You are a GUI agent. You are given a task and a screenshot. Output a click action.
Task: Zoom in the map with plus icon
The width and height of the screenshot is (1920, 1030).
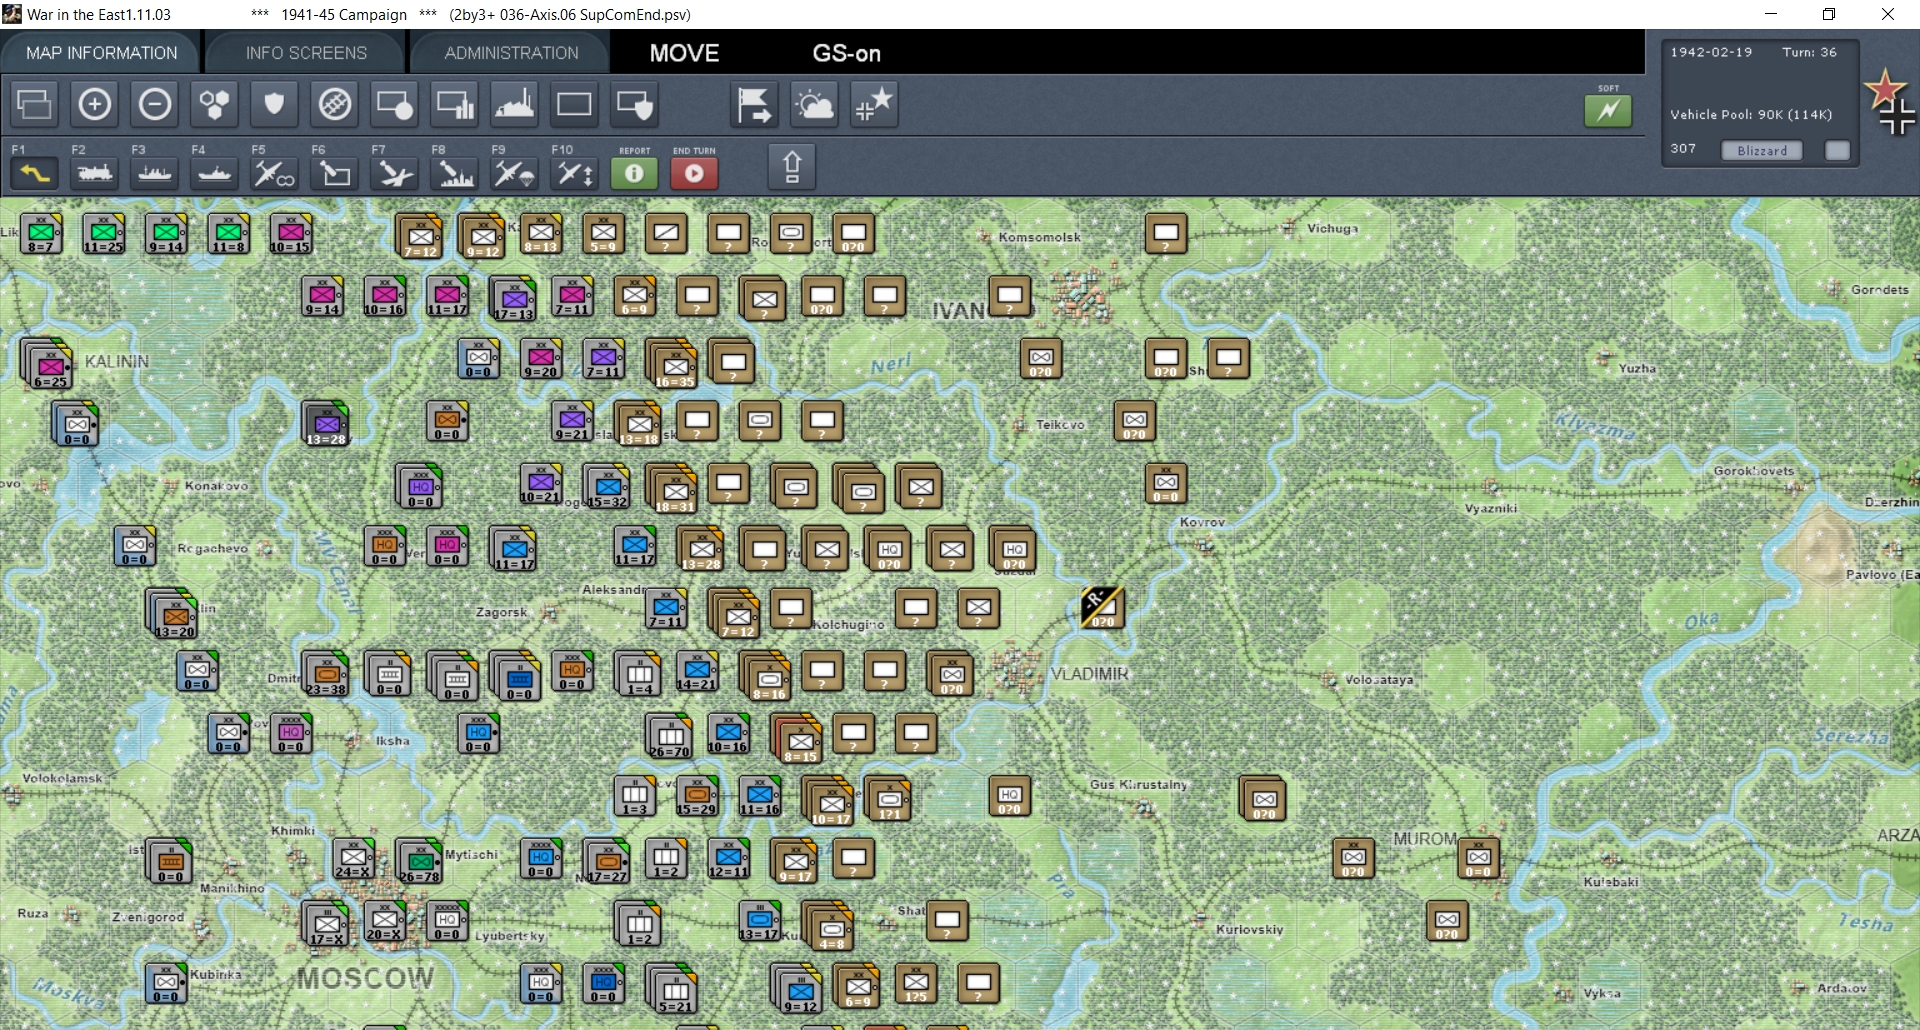[95, 104]
